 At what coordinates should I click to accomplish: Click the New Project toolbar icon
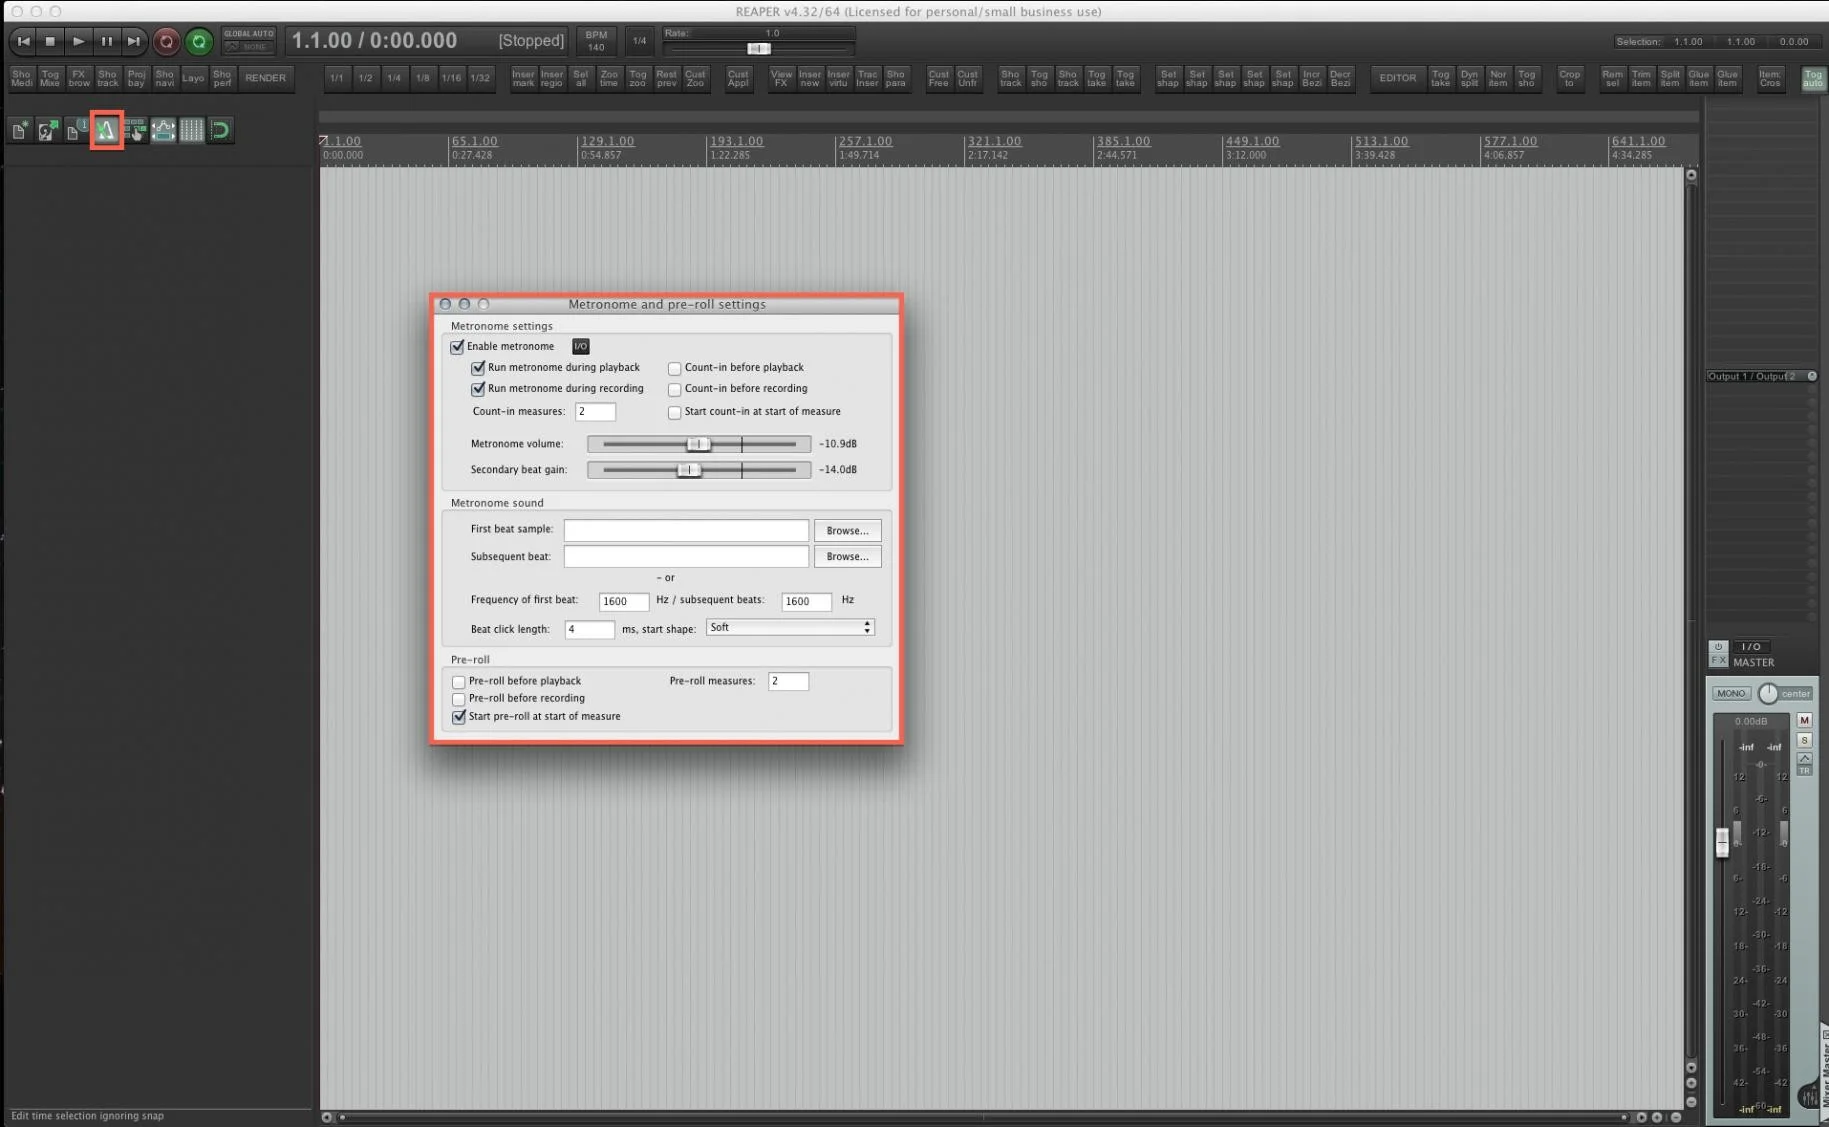(x=20, y=131)
